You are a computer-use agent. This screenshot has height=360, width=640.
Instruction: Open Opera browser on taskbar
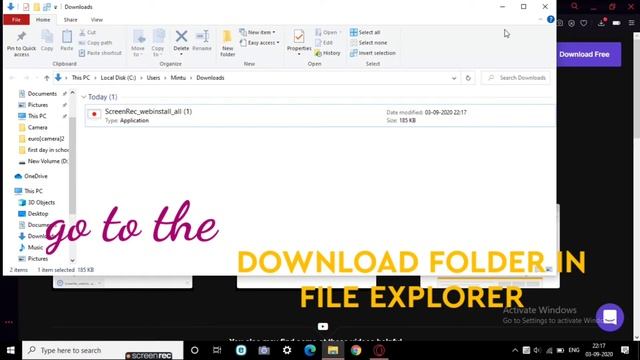point(379,350)
